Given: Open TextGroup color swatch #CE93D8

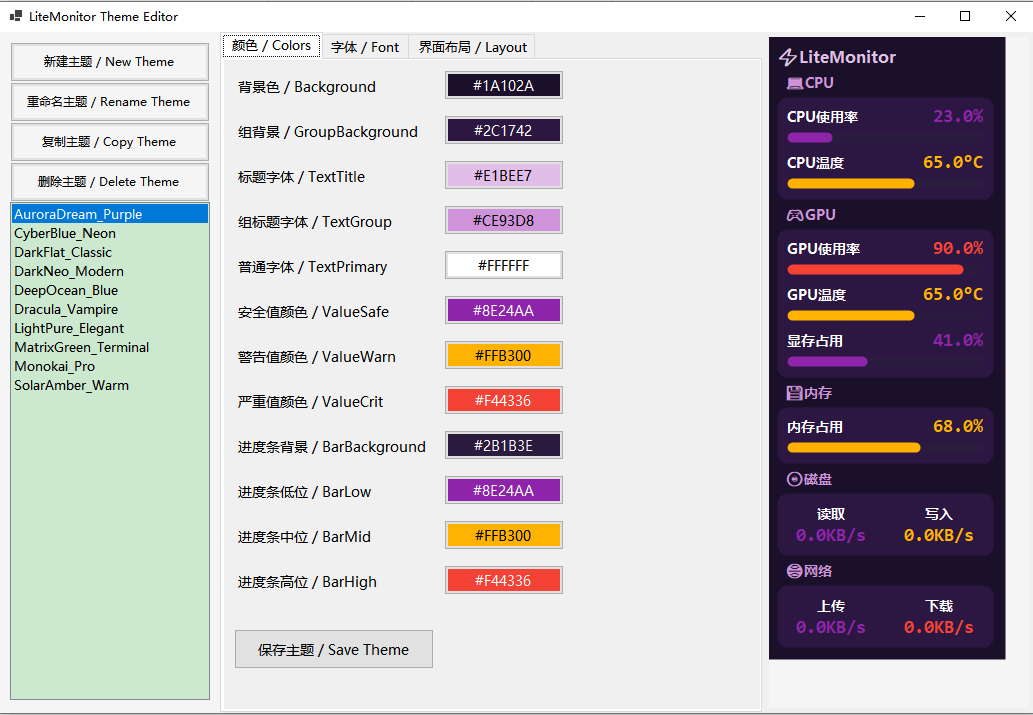Looking at the screenshot, I should pos(504,221).
